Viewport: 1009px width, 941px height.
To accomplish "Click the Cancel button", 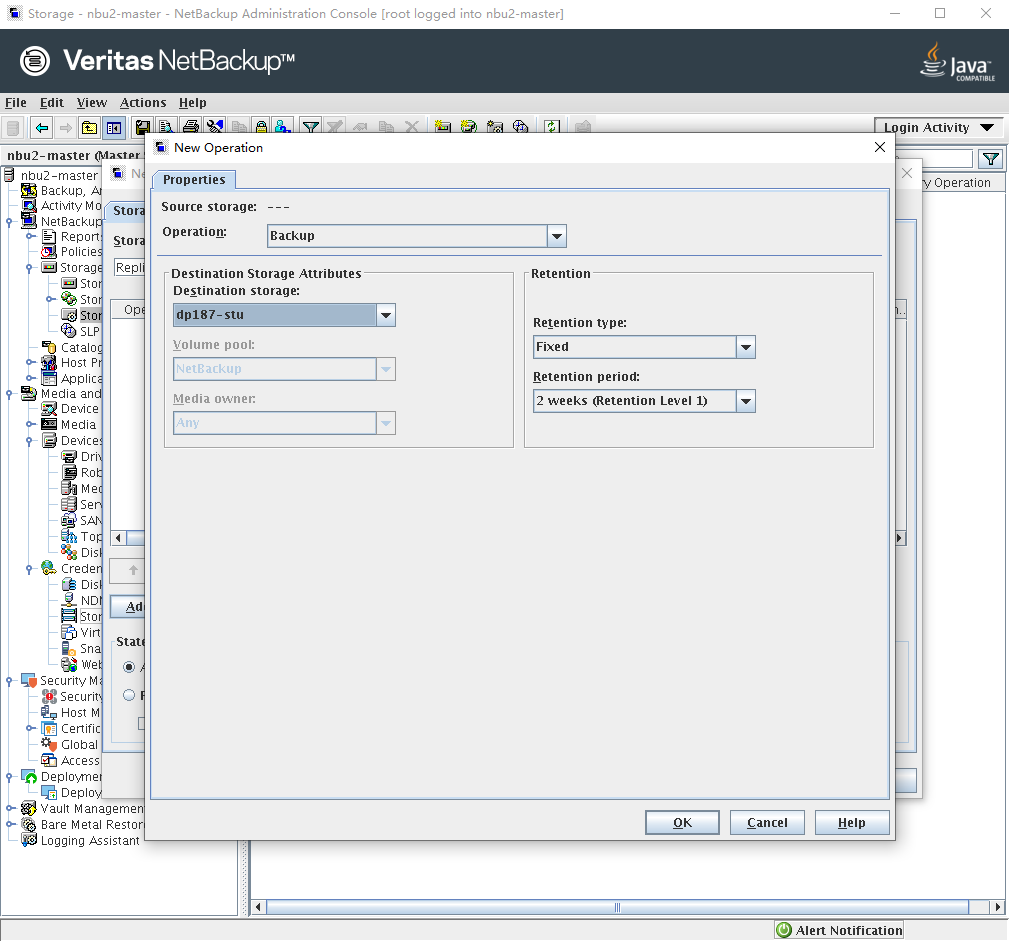I will click(x=767, y=823).
